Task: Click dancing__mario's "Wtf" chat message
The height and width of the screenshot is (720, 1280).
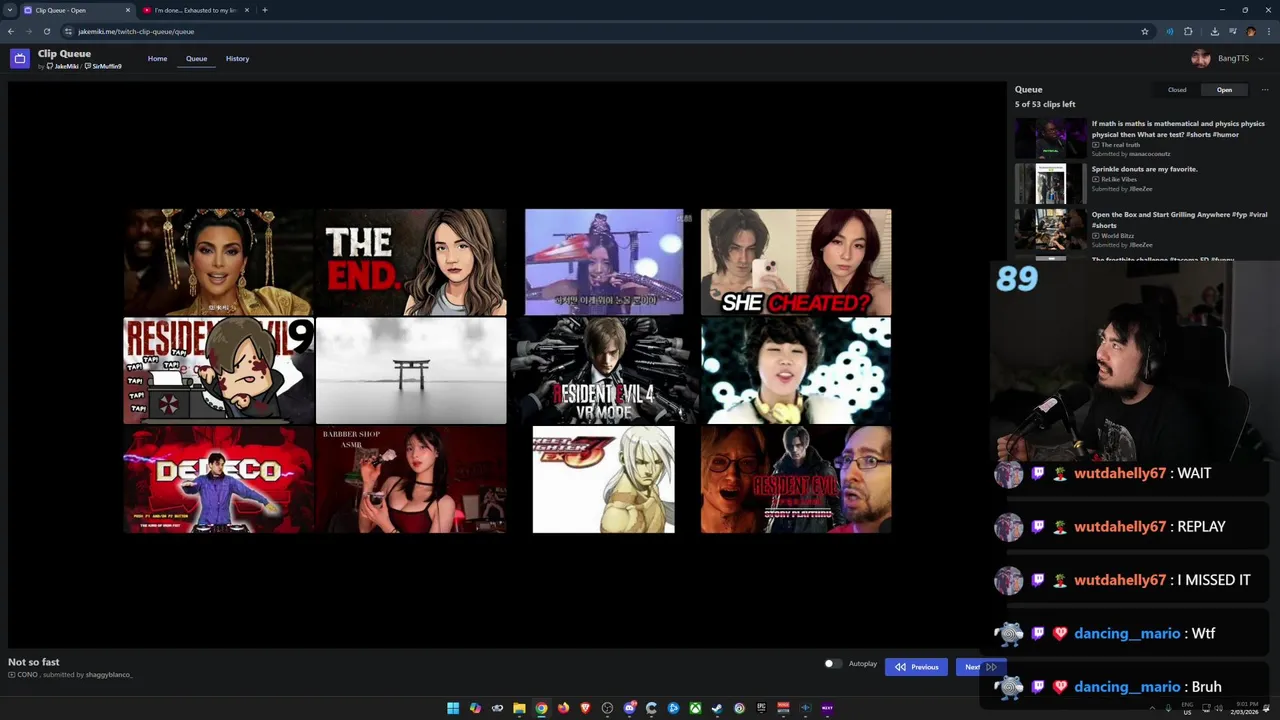Action: coord(1203,633)
